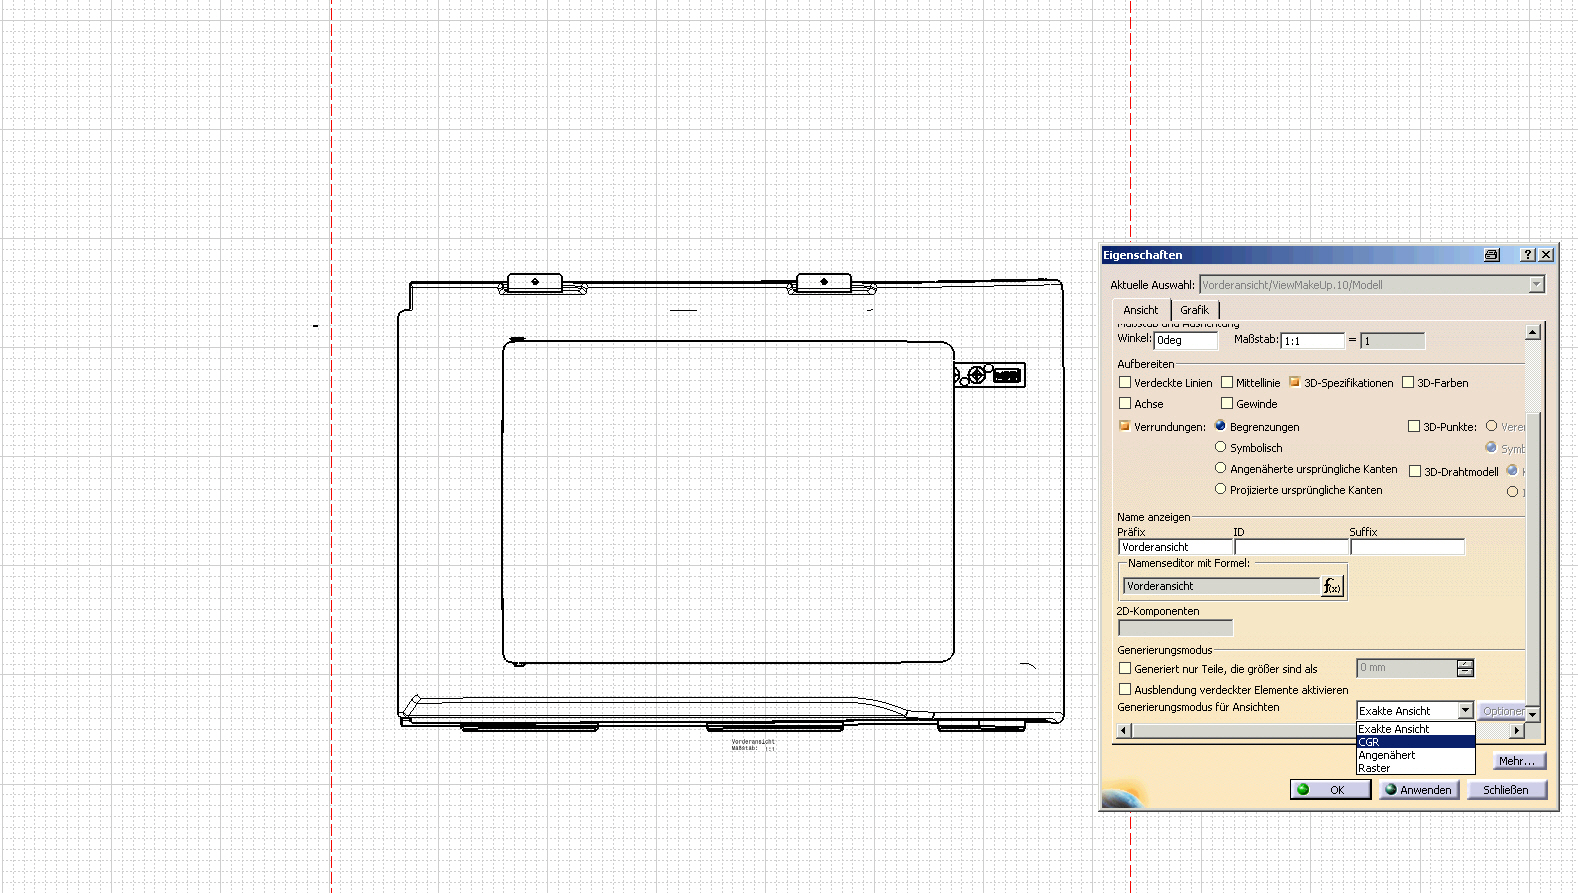Click the Maßstab input field
The image size is (1578, 893).
pyautogui.click(x=1313, y=341)
